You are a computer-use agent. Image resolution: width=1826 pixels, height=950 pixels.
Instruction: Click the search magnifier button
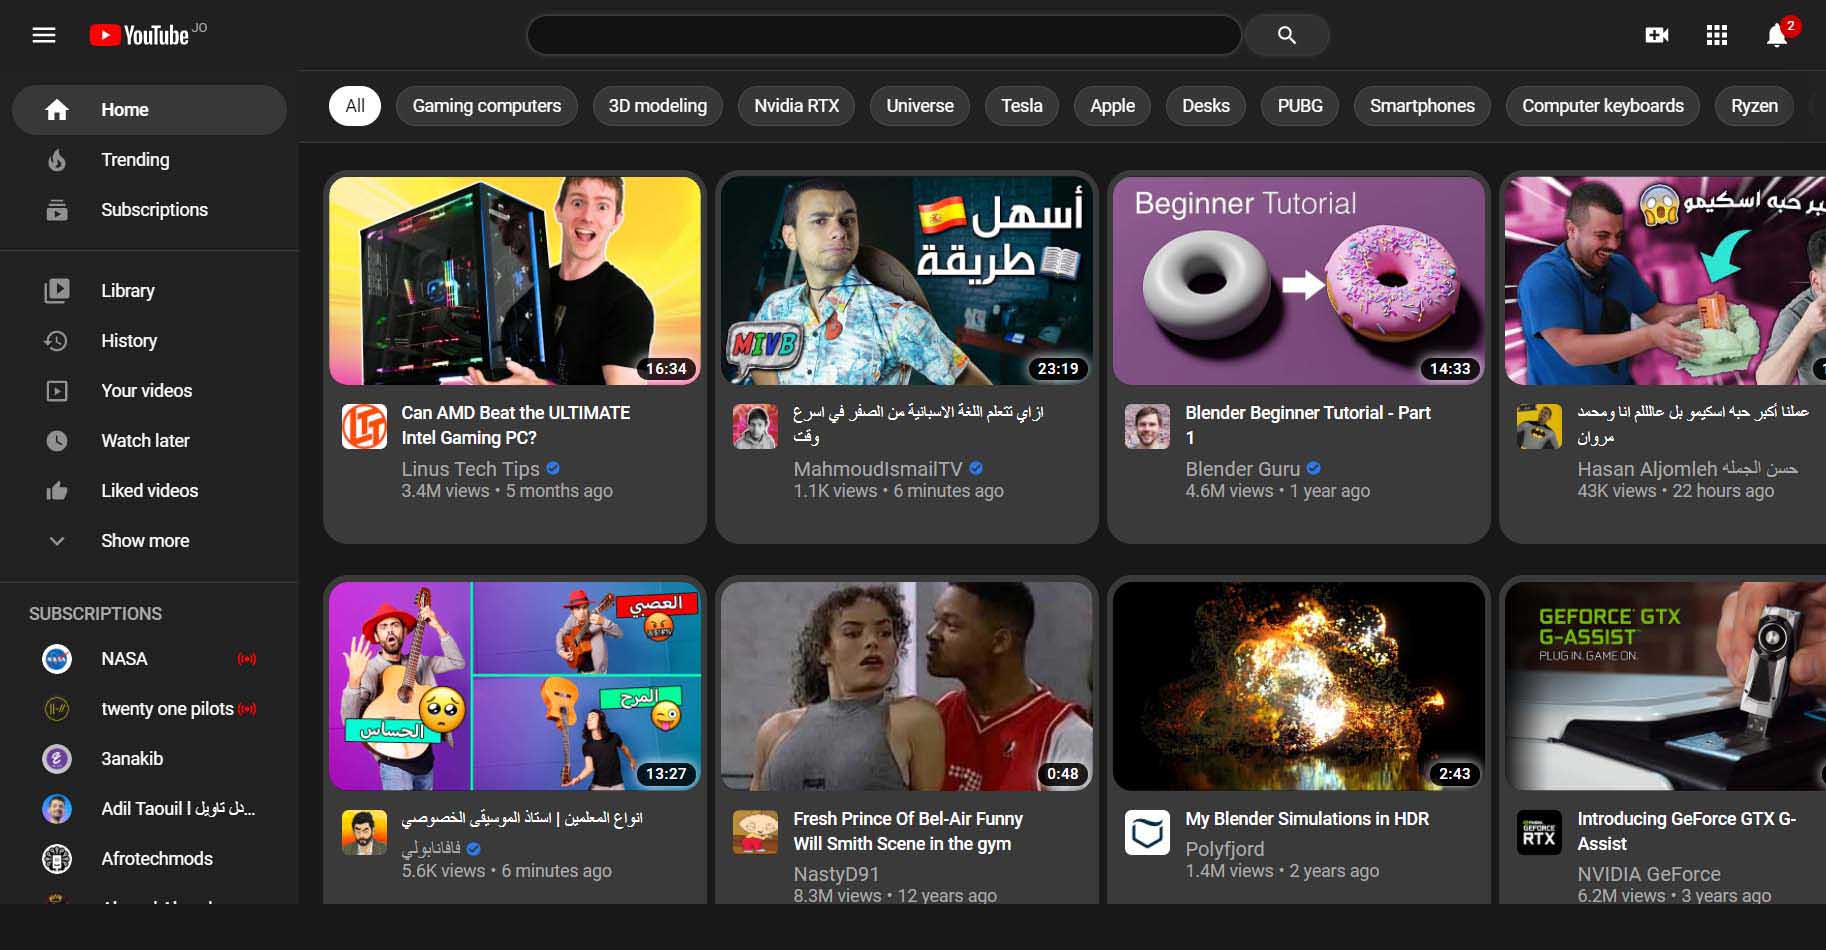[x=1287, y=35]
